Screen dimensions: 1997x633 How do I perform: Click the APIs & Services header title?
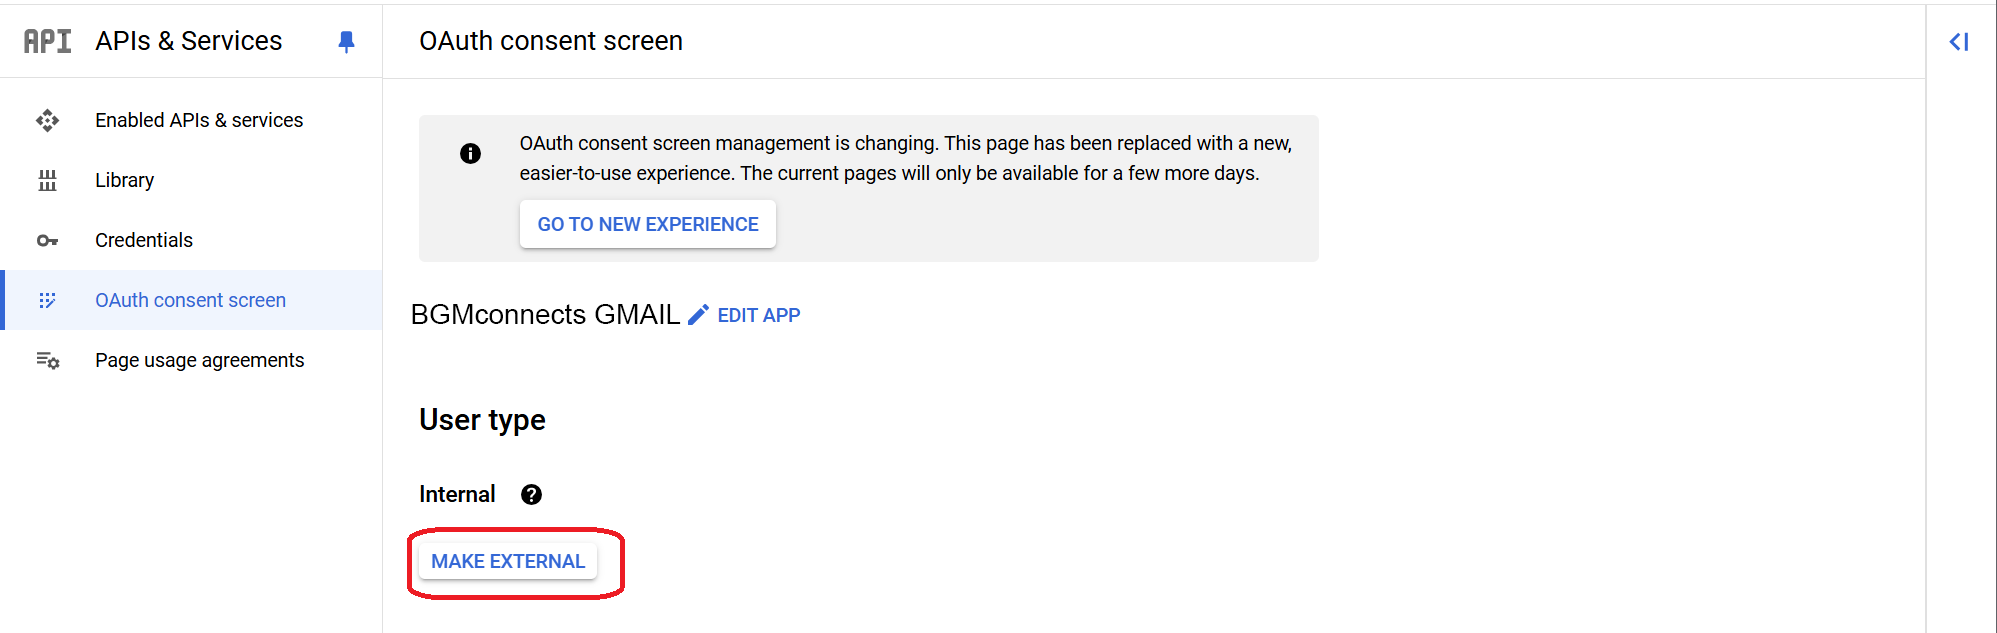(x=189, y=41)
